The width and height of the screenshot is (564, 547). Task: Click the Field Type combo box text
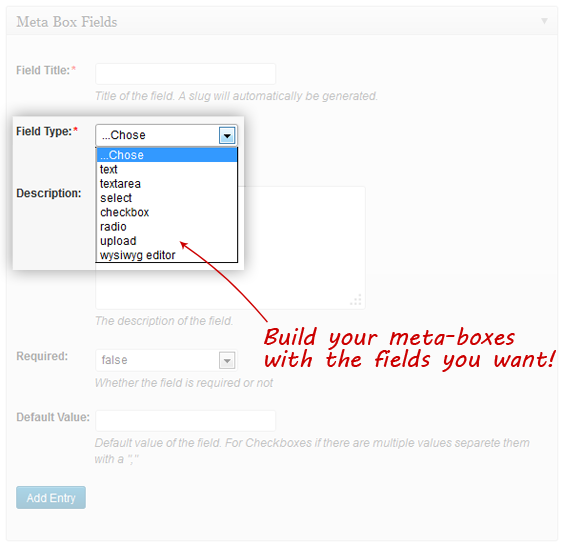point(123,135)
